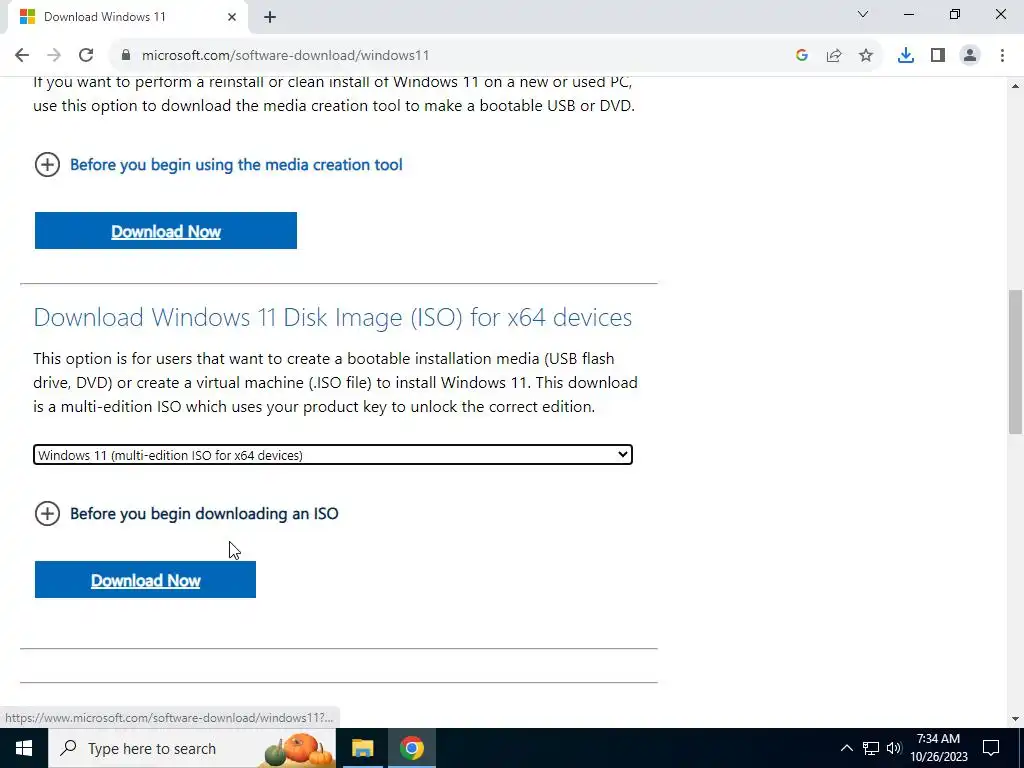
Task: Click the Chrome taskbar icon
Action: (412, 748)
